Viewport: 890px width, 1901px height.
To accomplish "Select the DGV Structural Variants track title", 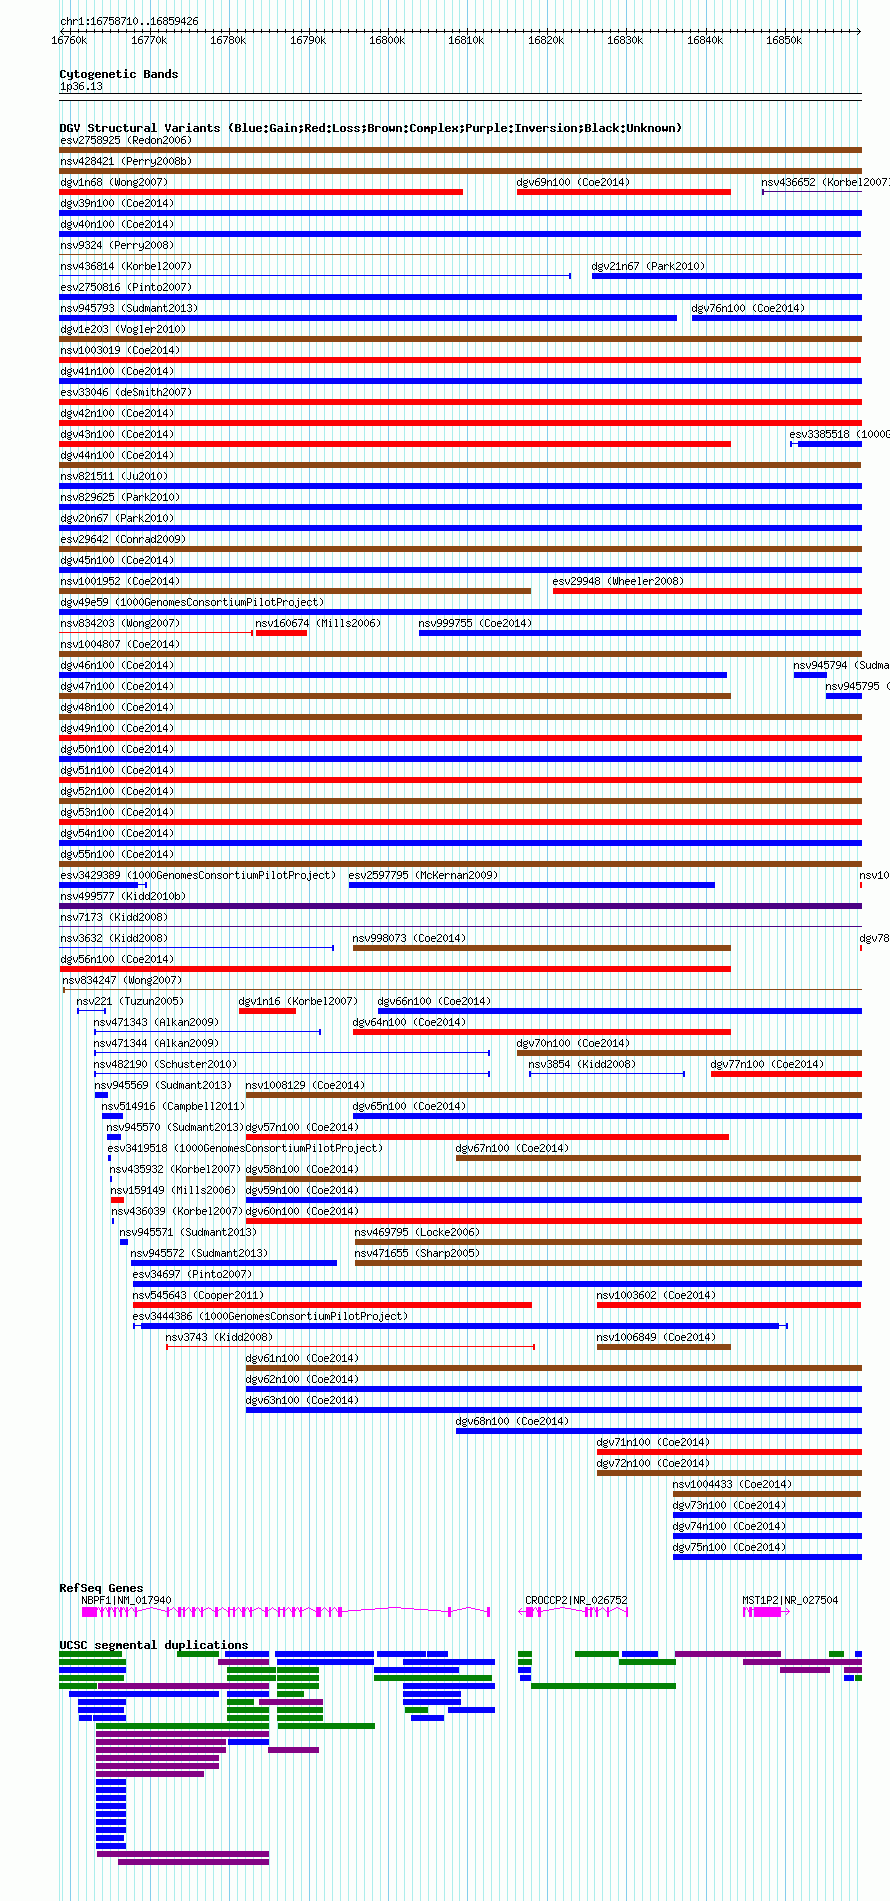I will click(x=371, y=128).
